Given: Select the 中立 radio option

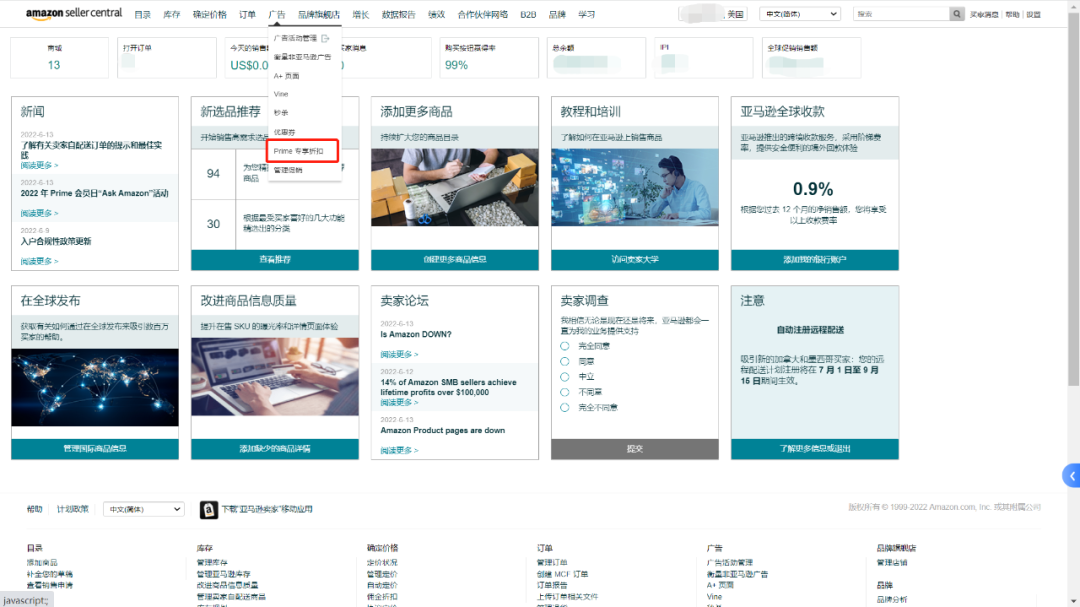Looking at the screenshot, I should point(565,377).
